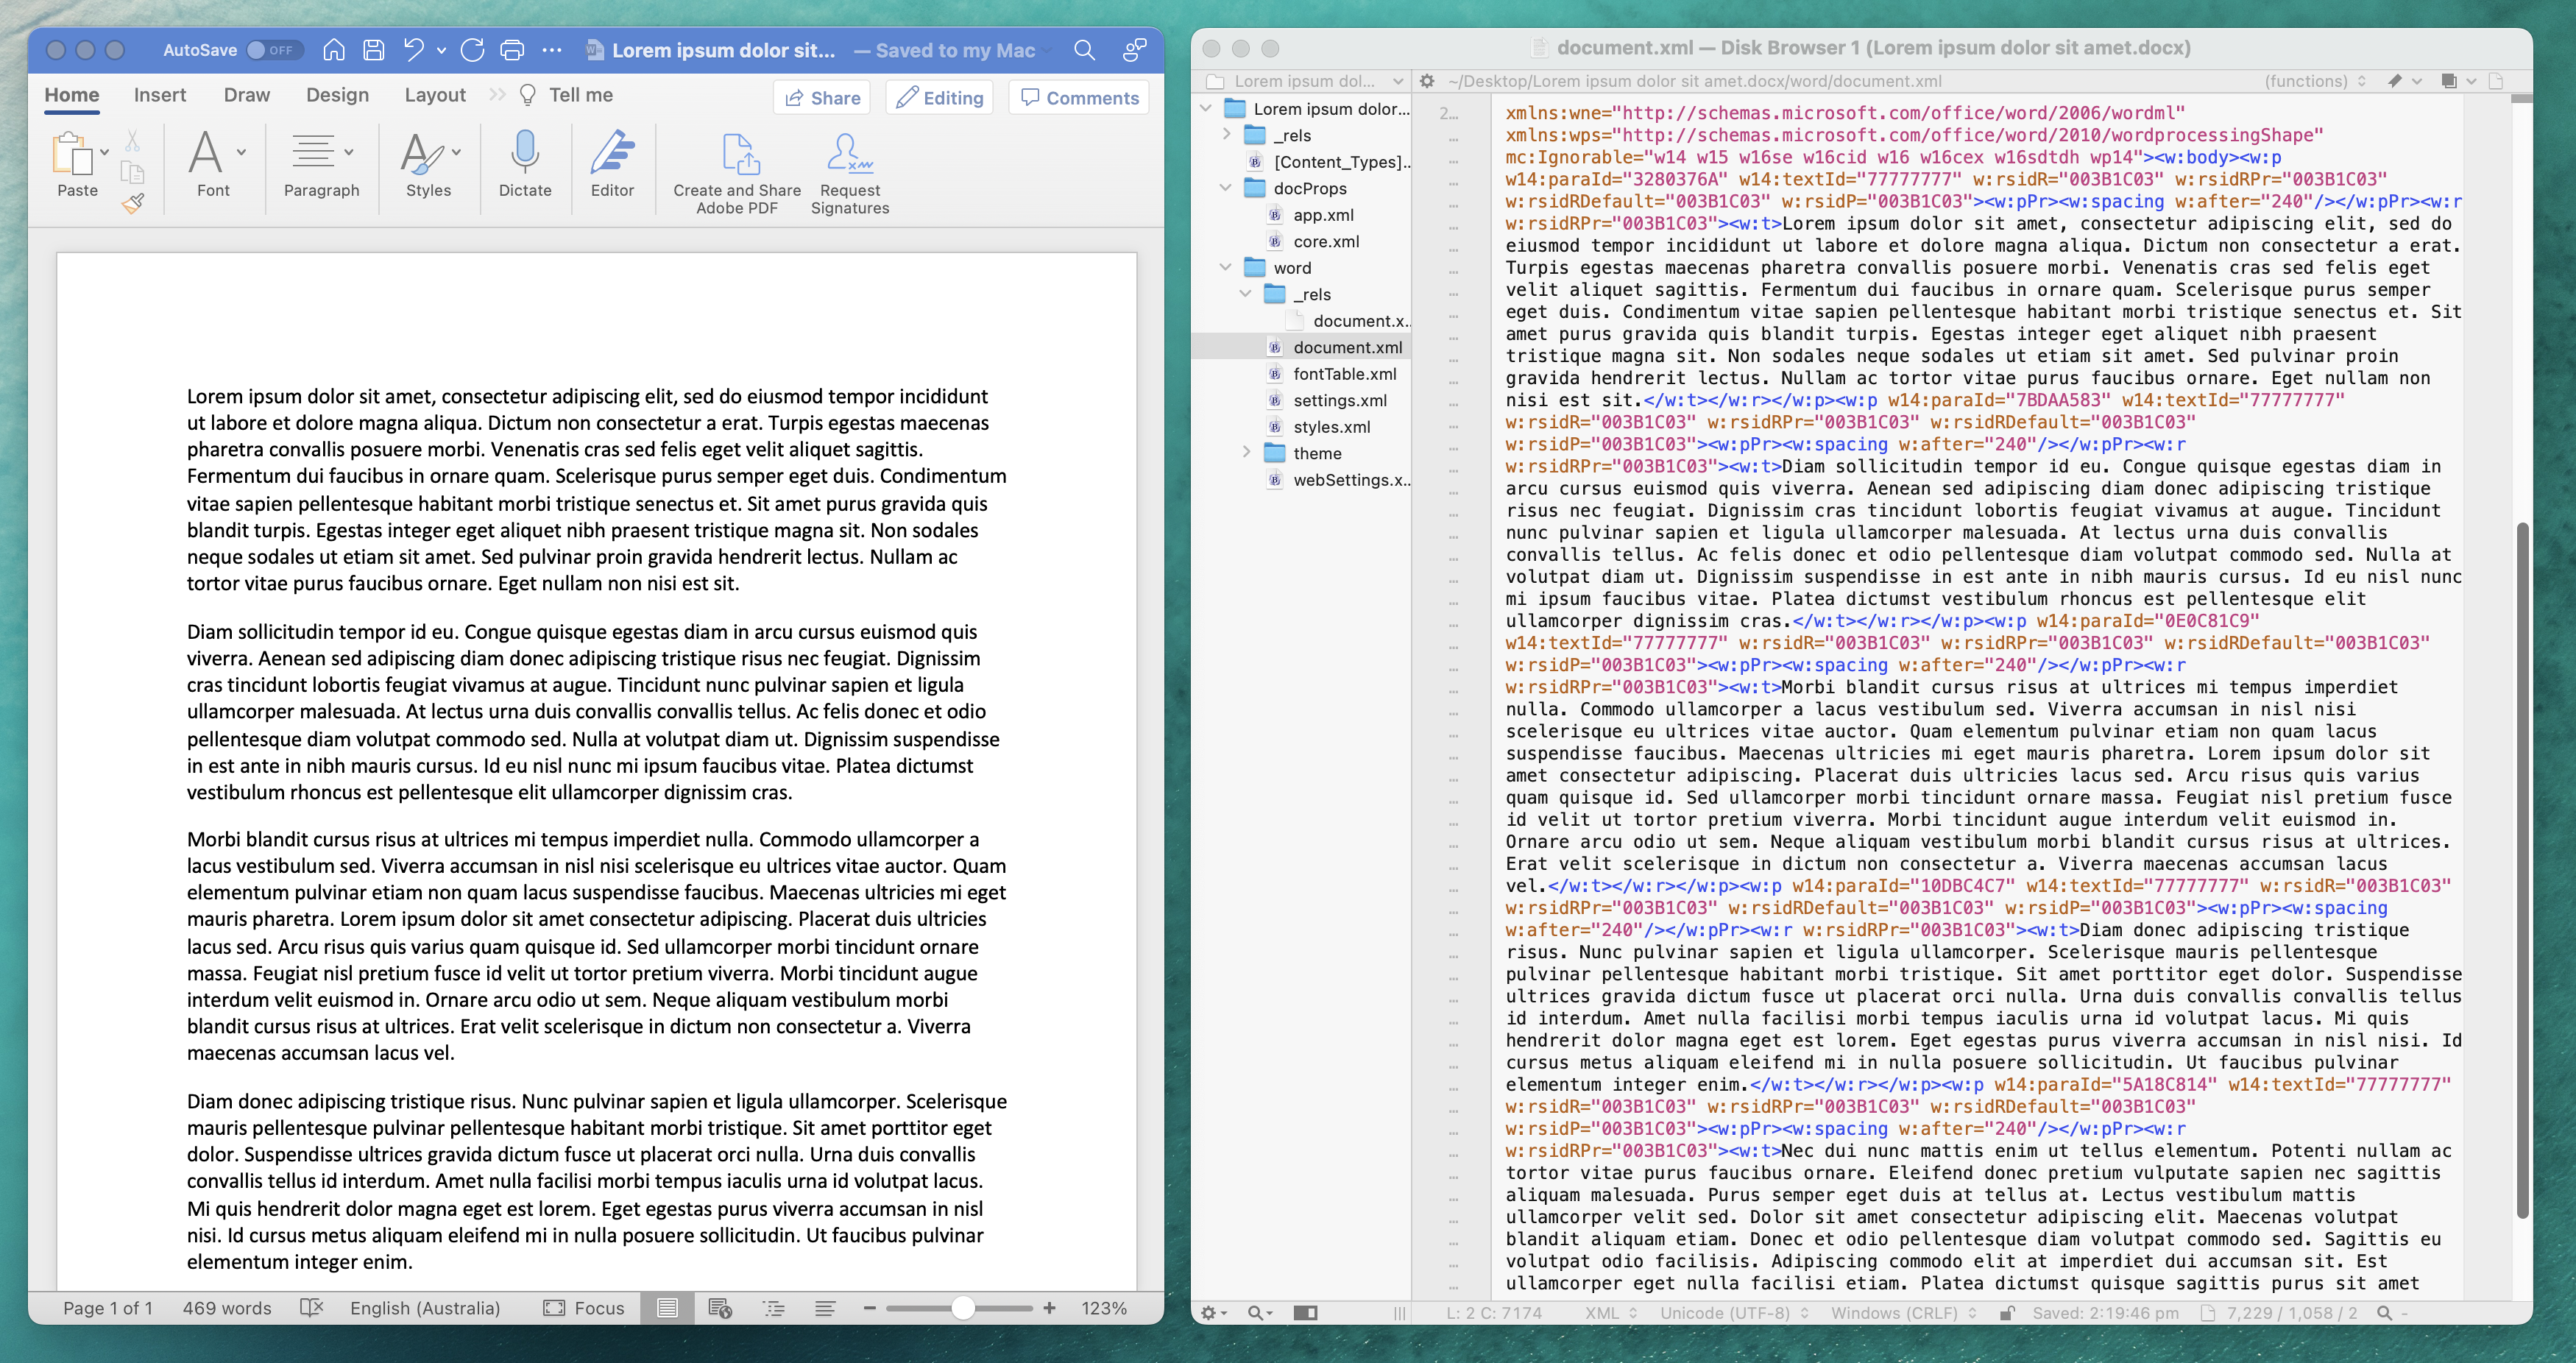Screen dimensions: 2576x1363
Task: Open BBEdit's status bar gear menu
Action: tap(1211, 1313)
